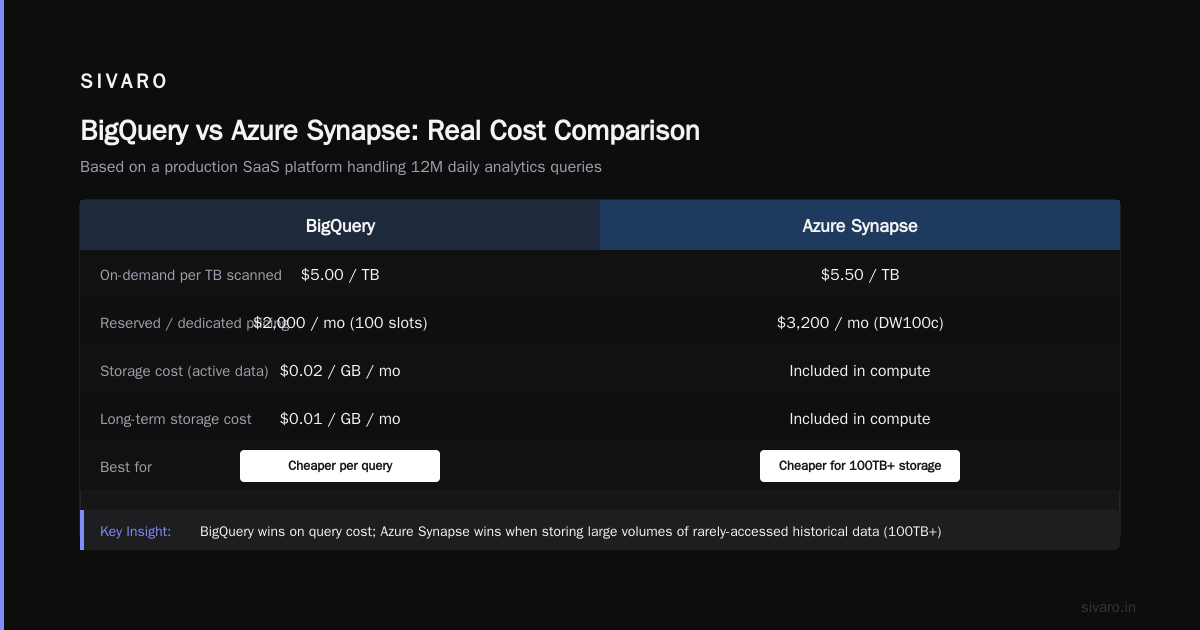Click the Best for row label

tap(126, 467)
